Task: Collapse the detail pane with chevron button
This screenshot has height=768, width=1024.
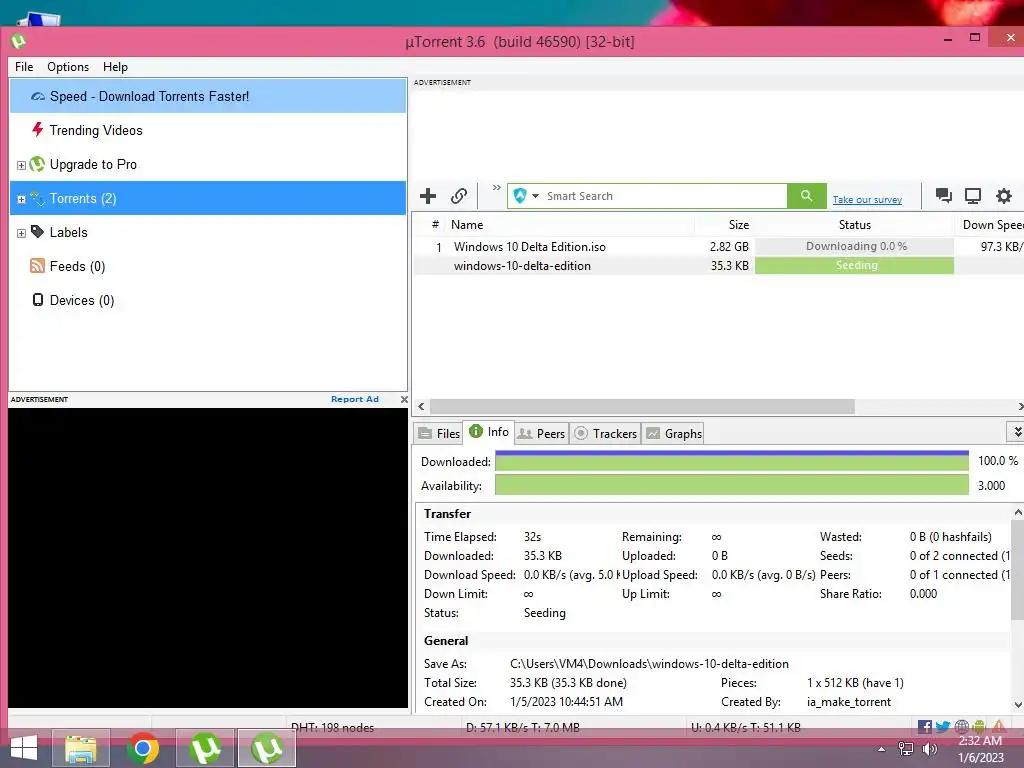Action: (x=1016, y=432)
